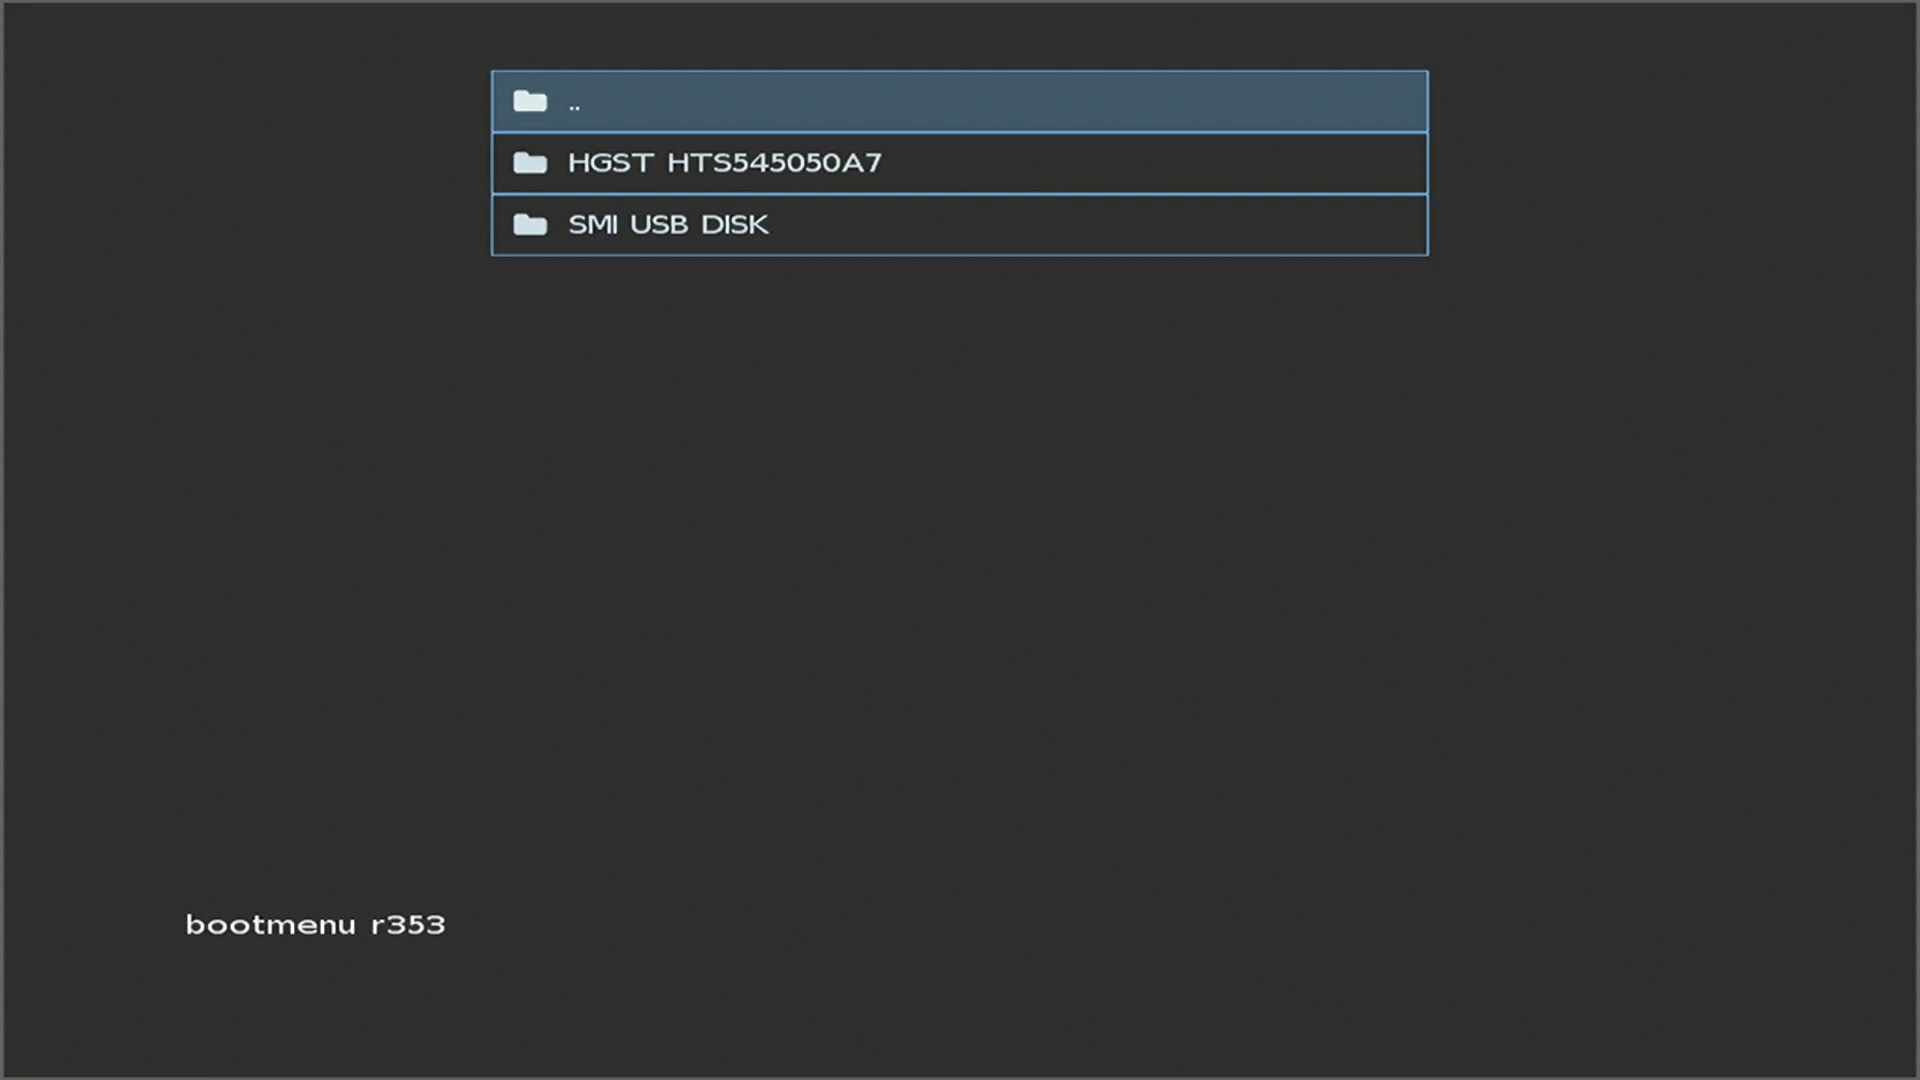Click the HGST HTS545050A7 label text
The height and width of the screenshot is (1080, 1920).
click(724, 163)
